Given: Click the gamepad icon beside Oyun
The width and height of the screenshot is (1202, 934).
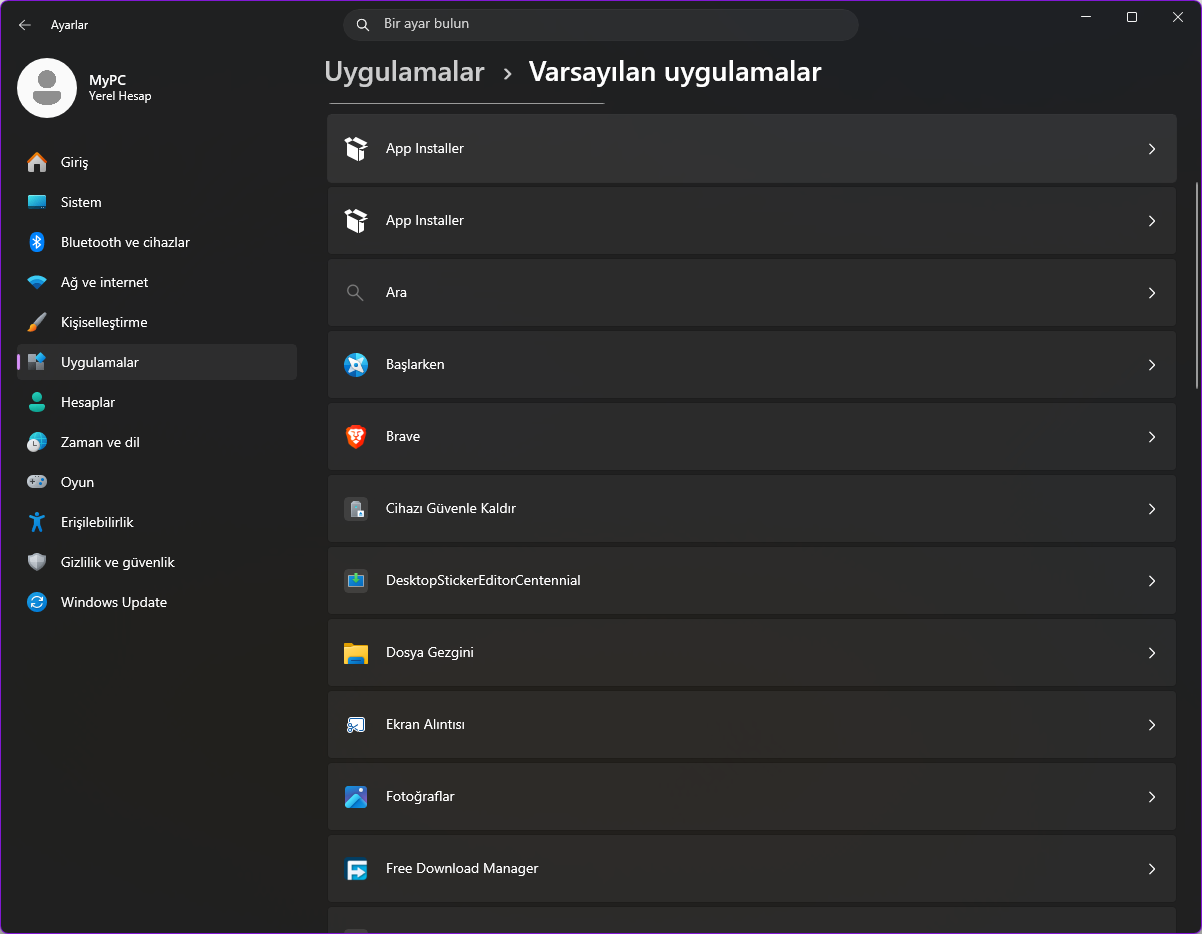Looking at the screenshot, I should pyautogui.click(x=37, y=482).
